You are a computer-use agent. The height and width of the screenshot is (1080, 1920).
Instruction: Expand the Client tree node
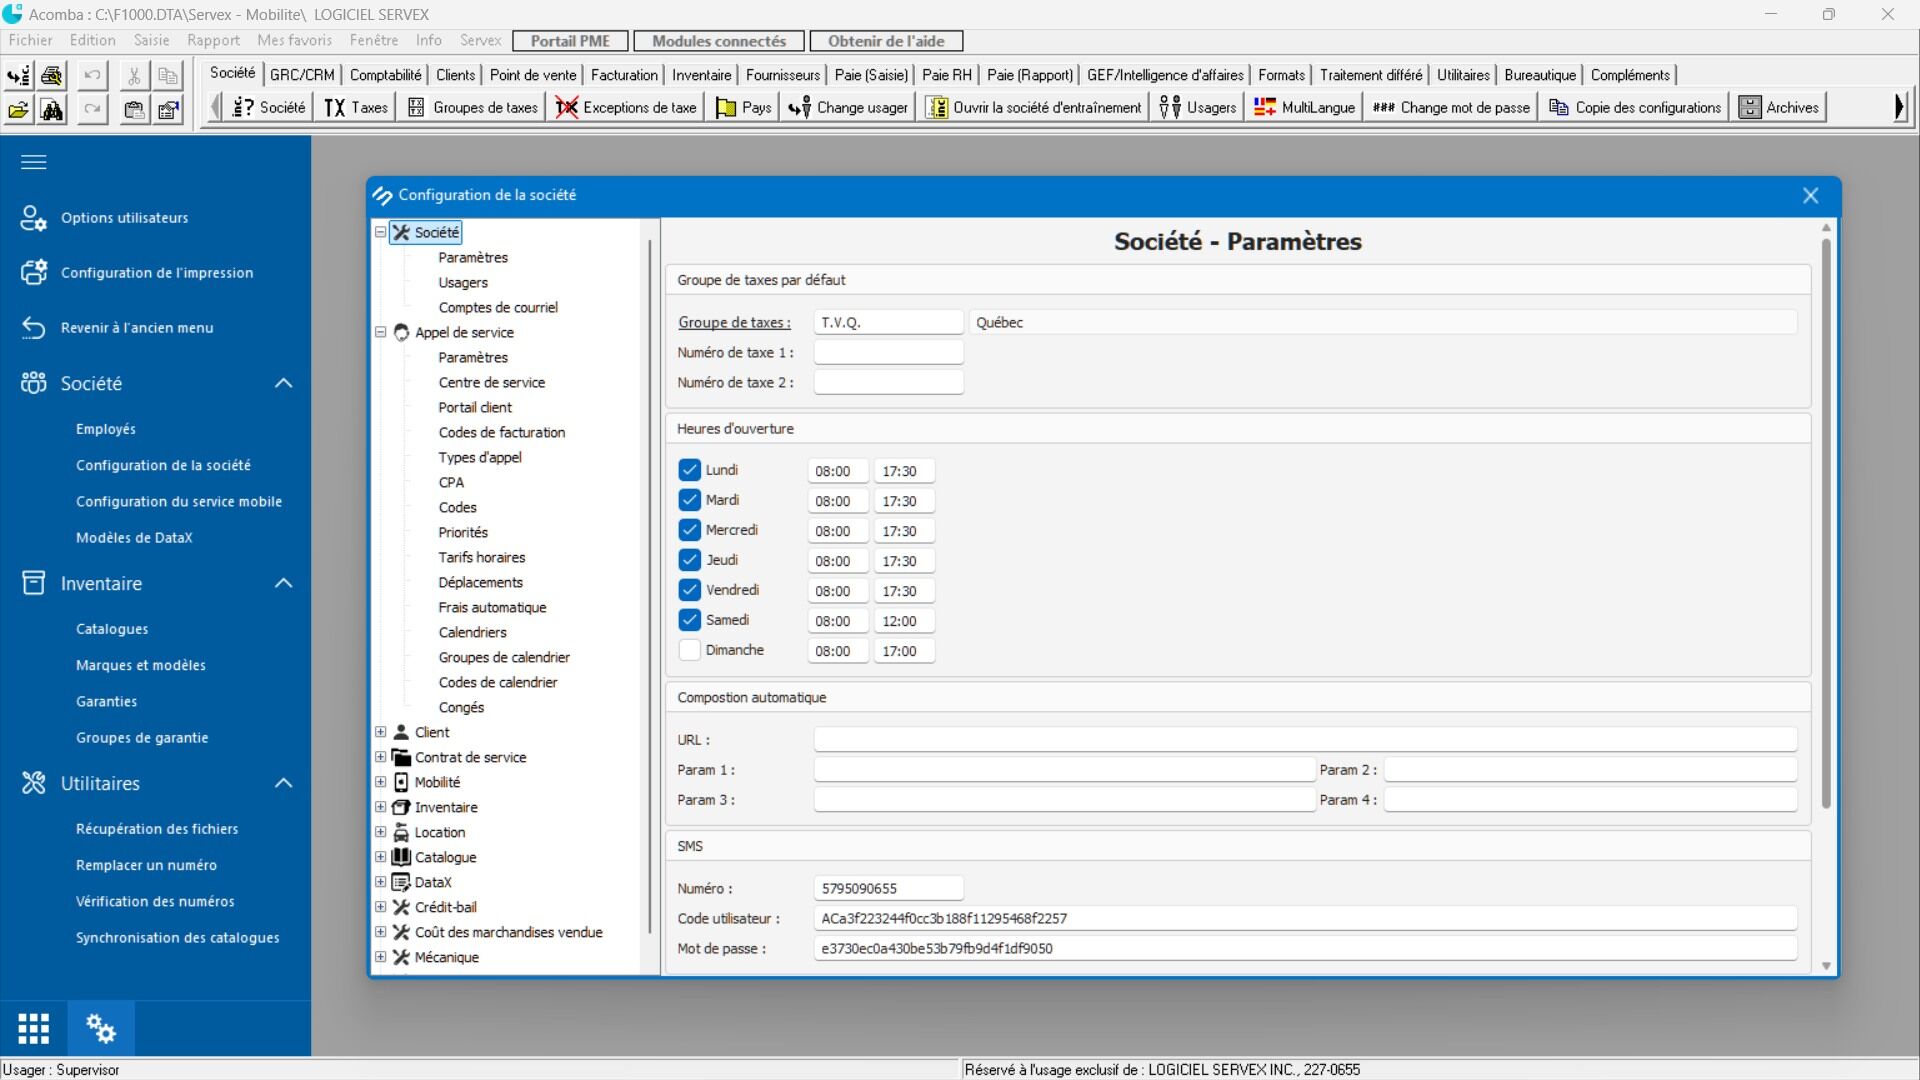[x=380, y=732]
